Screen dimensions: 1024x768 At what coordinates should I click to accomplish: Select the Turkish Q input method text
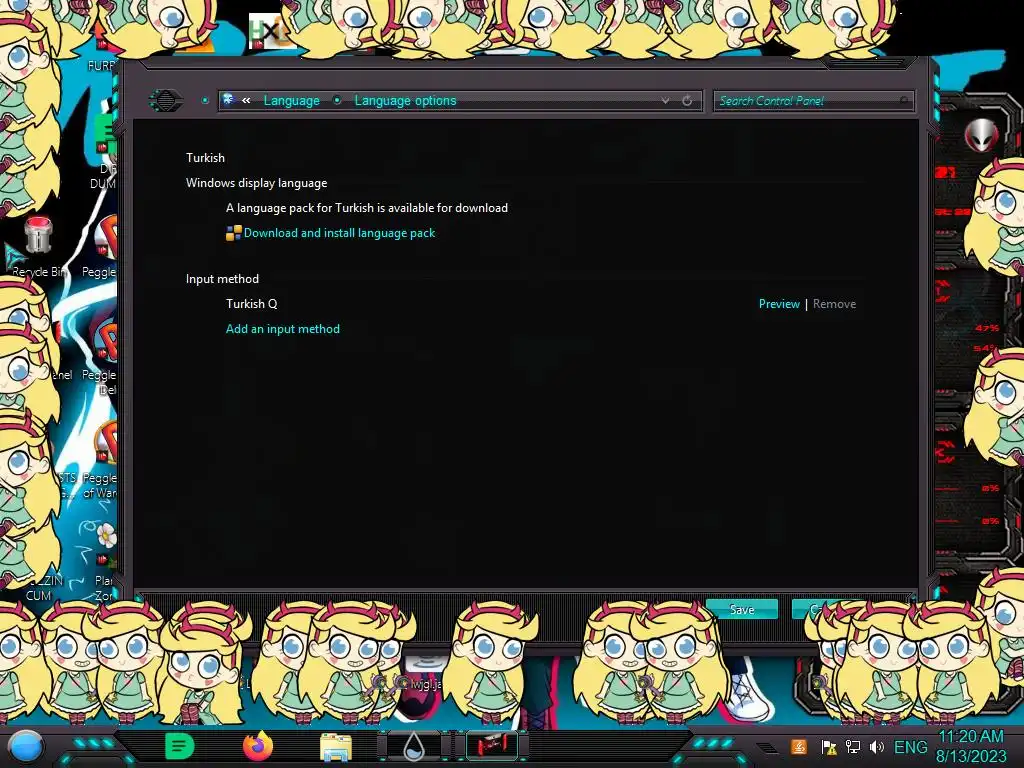[251, 304]
